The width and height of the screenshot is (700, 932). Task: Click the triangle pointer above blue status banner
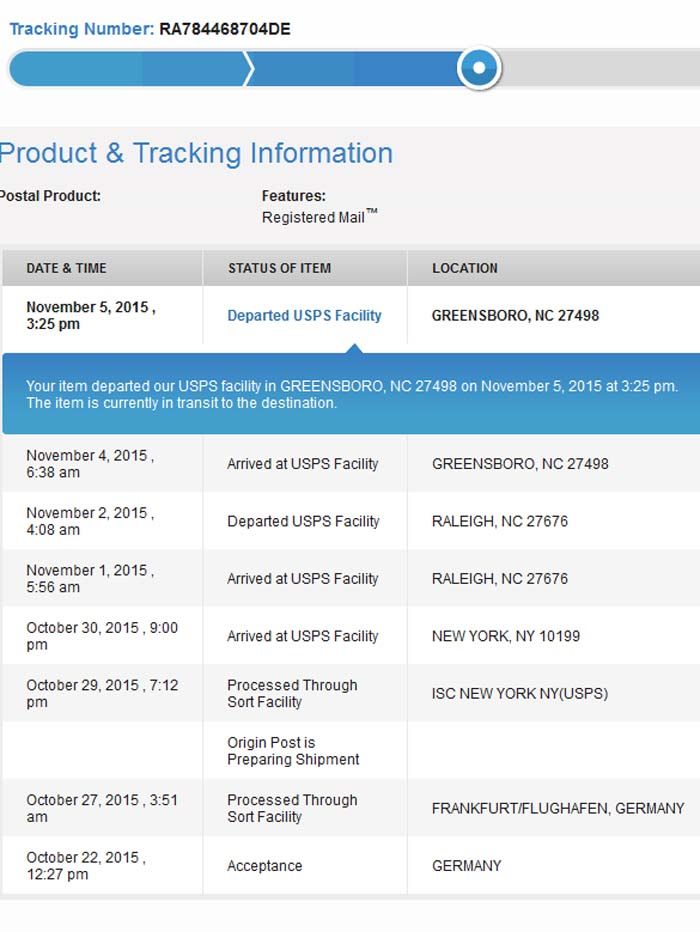click(352, 348)
